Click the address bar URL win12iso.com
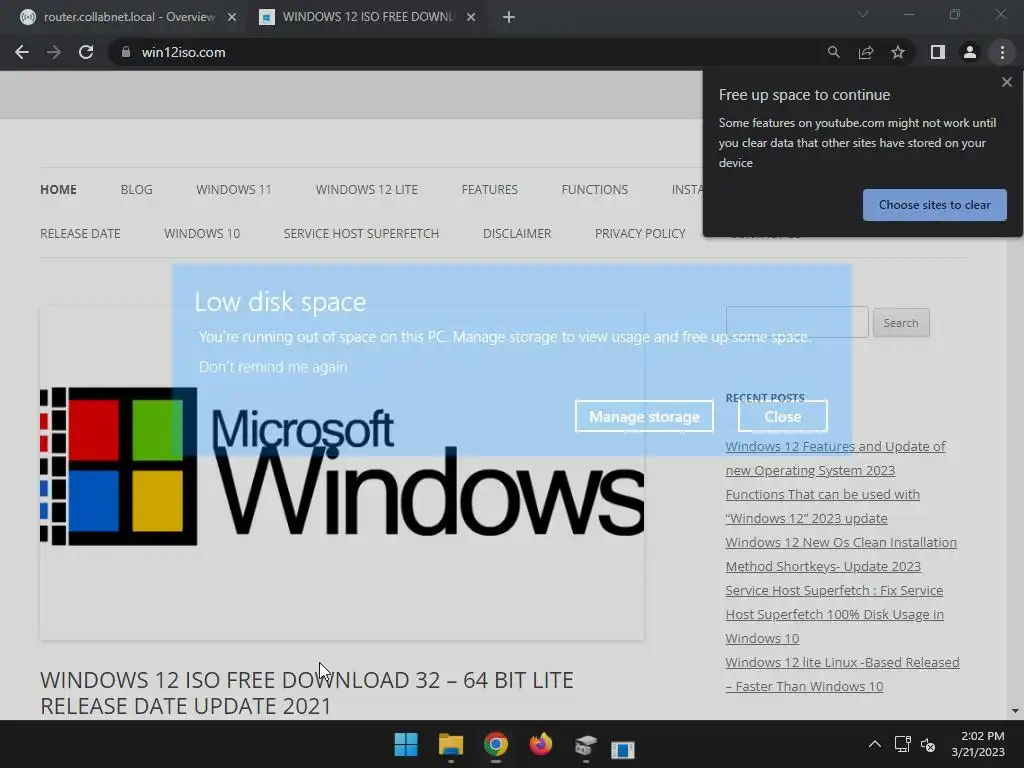 (x=184, y=52)
